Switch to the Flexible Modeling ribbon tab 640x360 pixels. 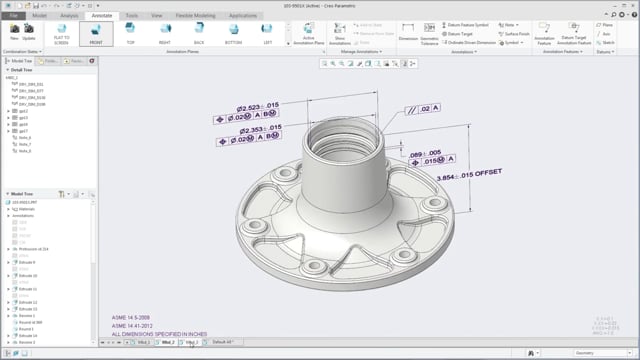(195, 16)
